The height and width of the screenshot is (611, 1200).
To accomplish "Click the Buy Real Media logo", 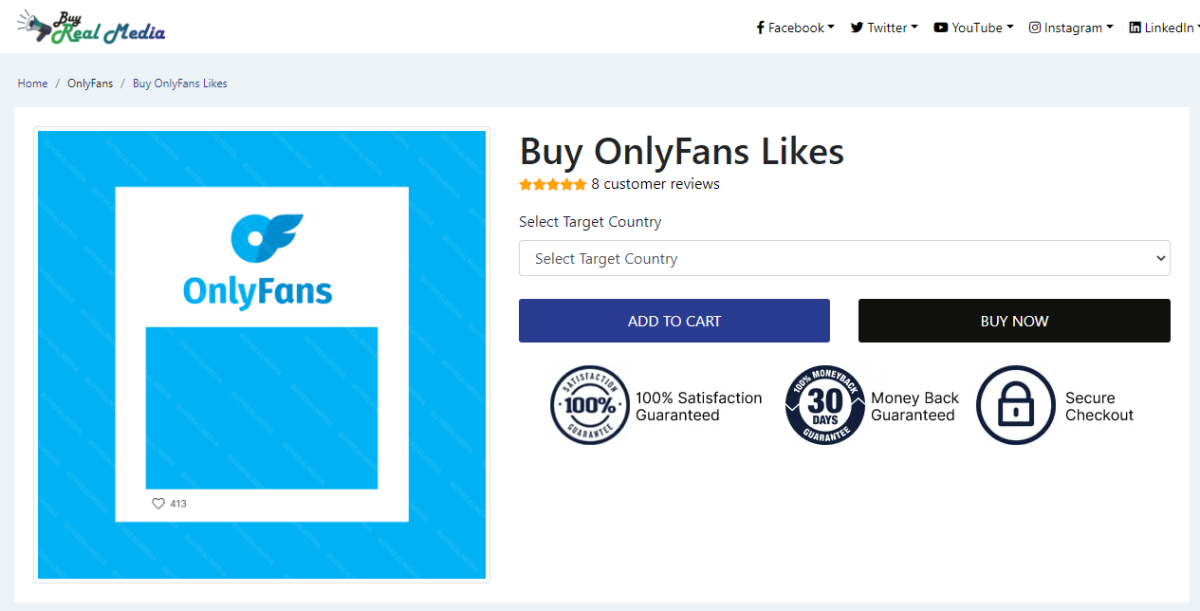I will pos(91,27).
